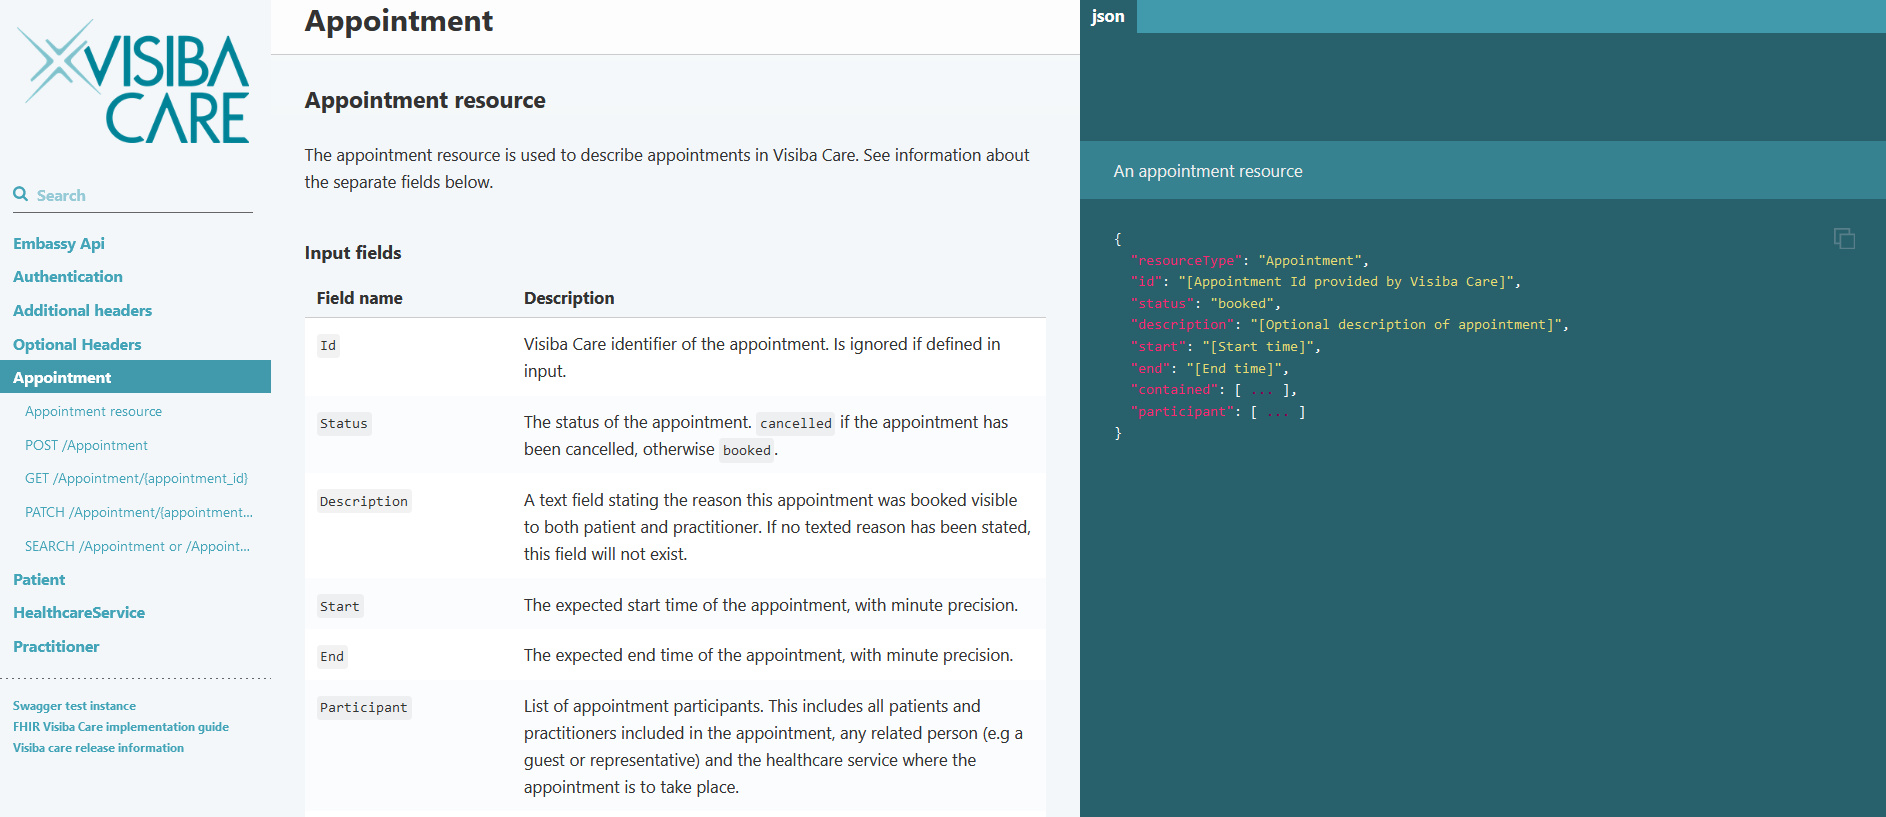This screenshot has width=1886, height=817.
Task: Open PATCH /Appointment endpoint link
Action: pos(139,512)
